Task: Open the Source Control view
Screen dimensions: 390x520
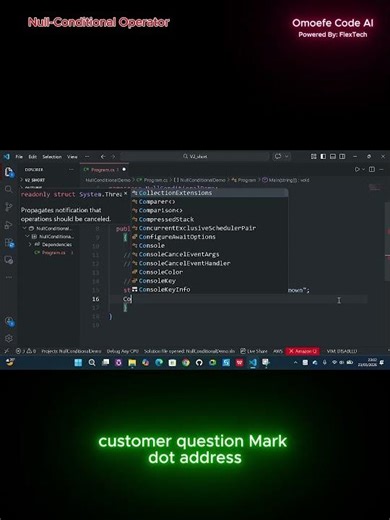Action: [x=9, y=207]
